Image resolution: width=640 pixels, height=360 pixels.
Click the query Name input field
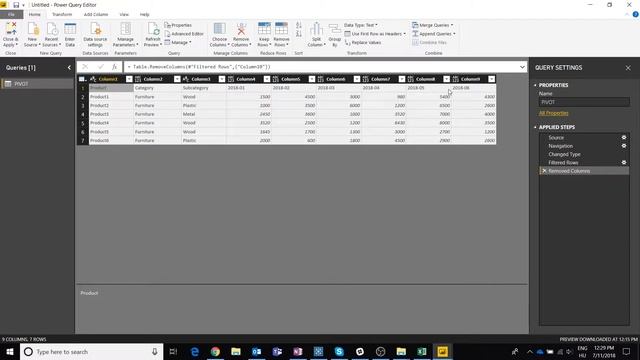coord(584,102)
